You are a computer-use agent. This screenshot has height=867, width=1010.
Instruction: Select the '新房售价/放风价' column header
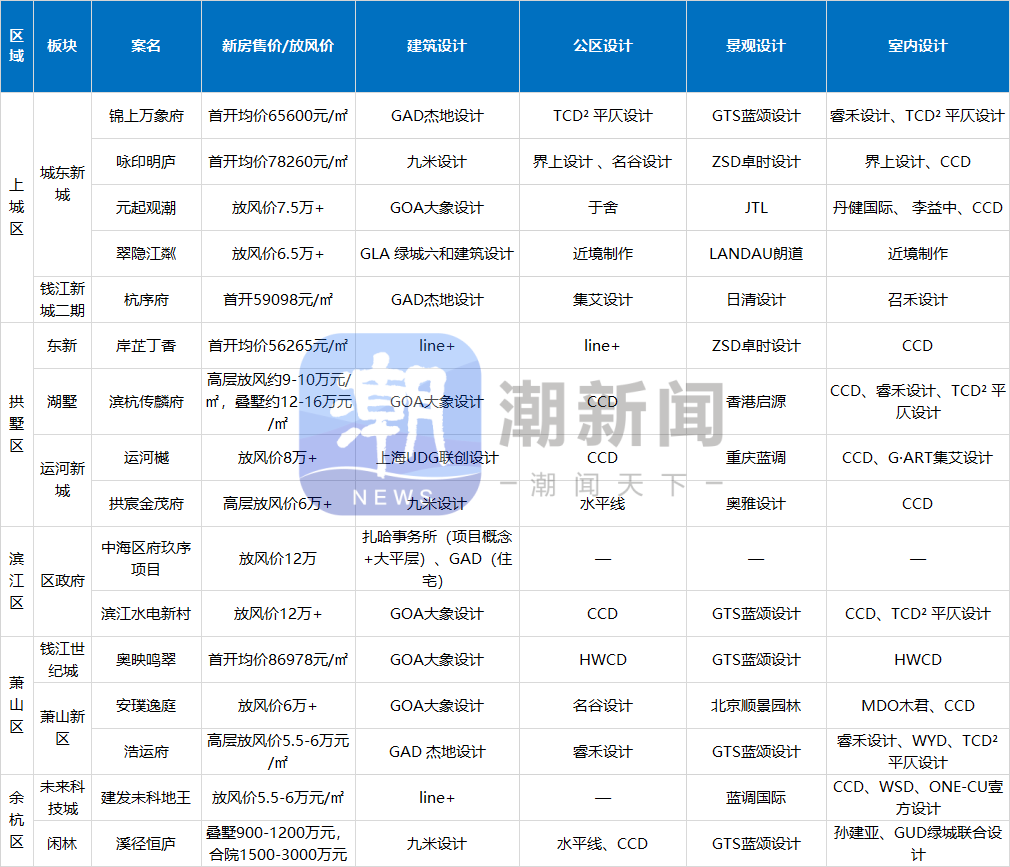point(278,46)
